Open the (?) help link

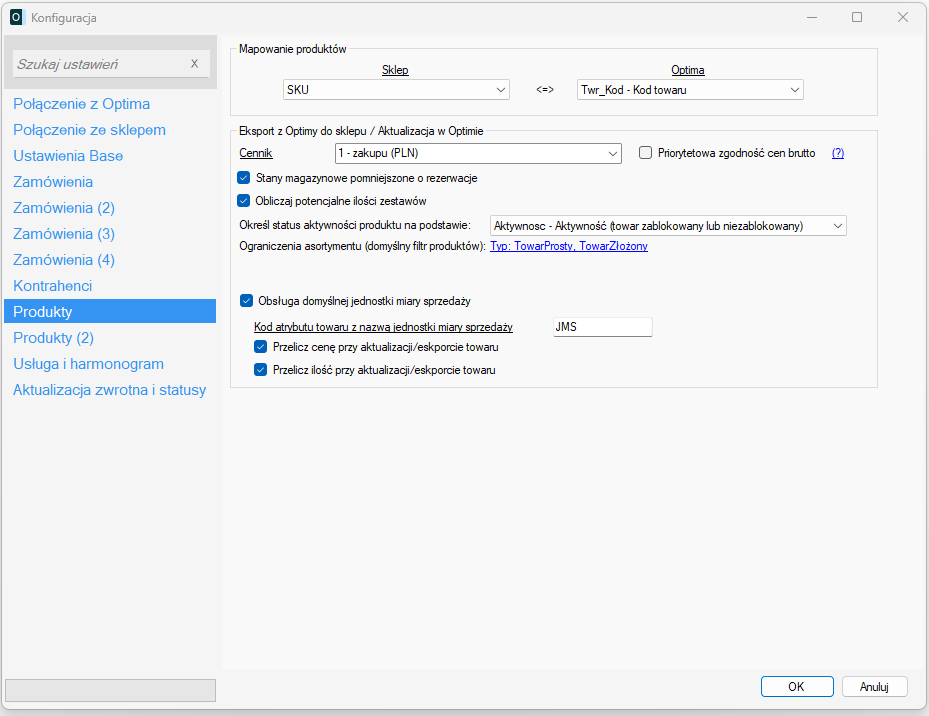838,153
